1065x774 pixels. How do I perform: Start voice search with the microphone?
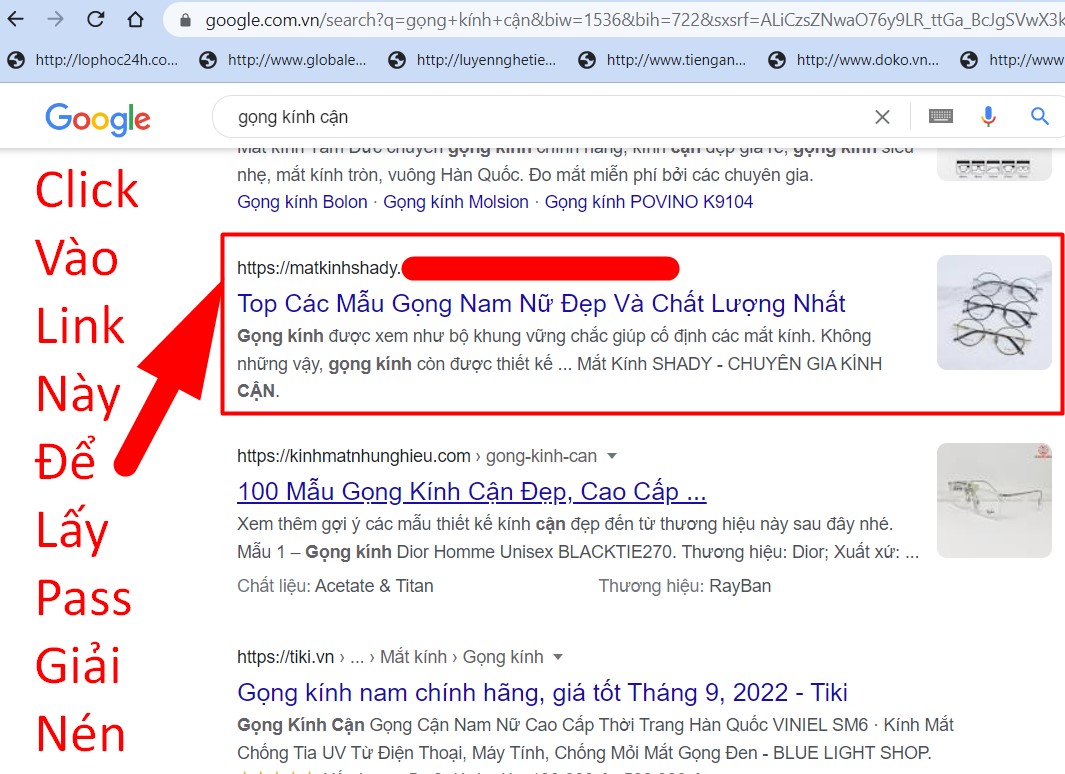pyautogui.click(x=988, y=117)
